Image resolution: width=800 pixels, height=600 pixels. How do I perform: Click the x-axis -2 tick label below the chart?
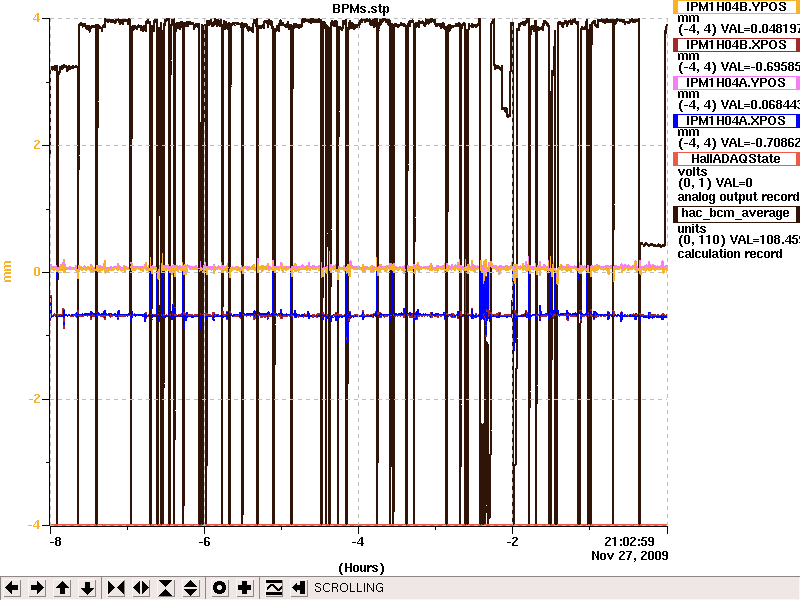[x=512, y=542]
